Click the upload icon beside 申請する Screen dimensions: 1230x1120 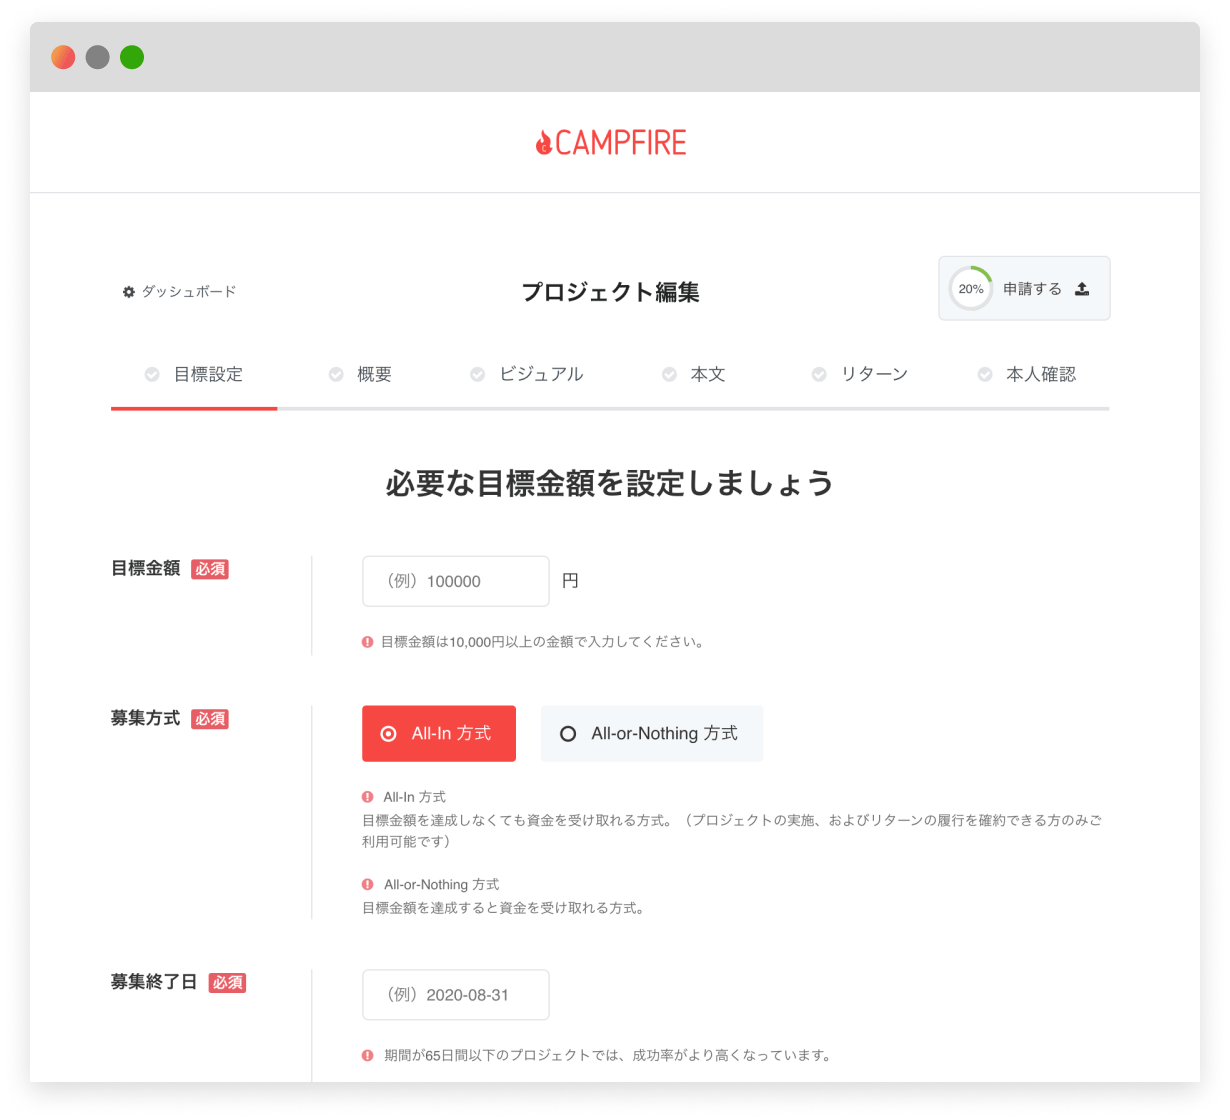coord(1081,289)
